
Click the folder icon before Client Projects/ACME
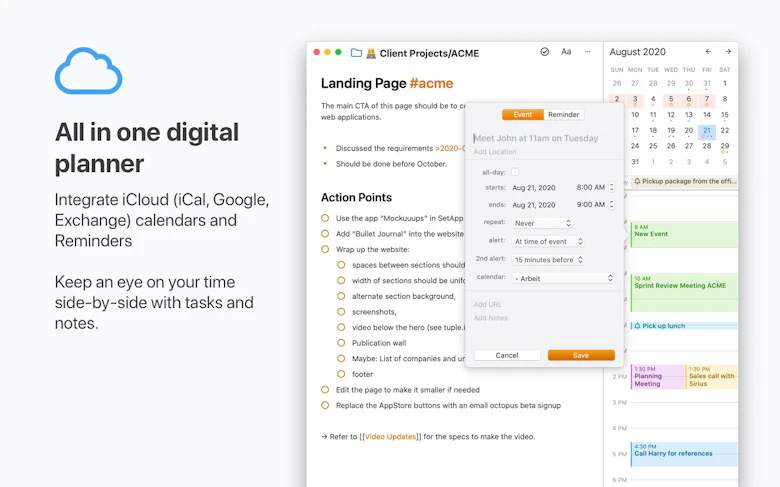coord(356,53)
